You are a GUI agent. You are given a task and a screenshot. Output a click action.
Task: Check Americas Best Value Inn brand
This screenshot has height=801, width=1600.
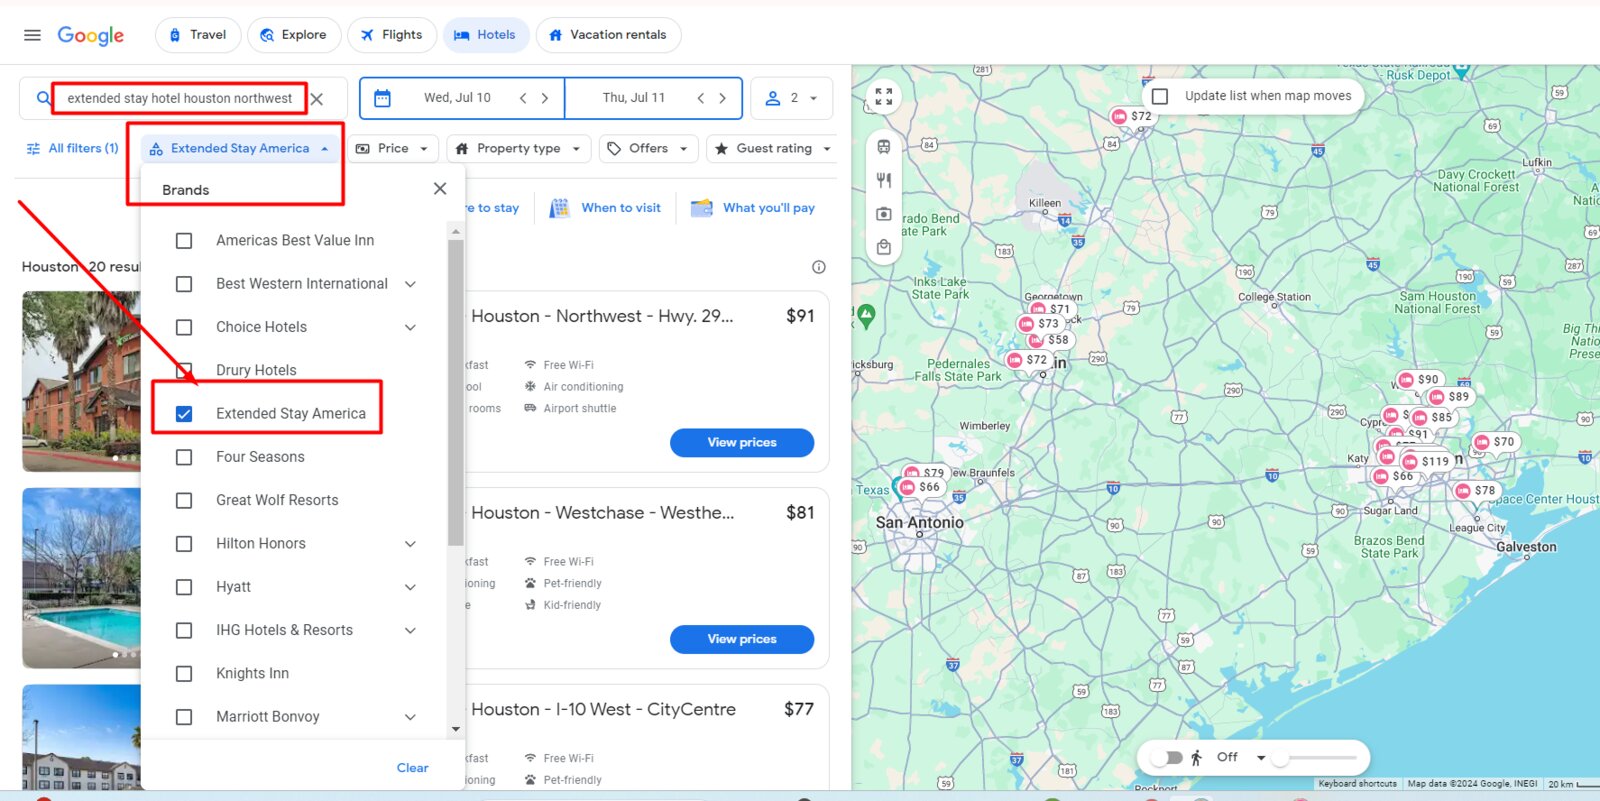[x=184, y=241]
